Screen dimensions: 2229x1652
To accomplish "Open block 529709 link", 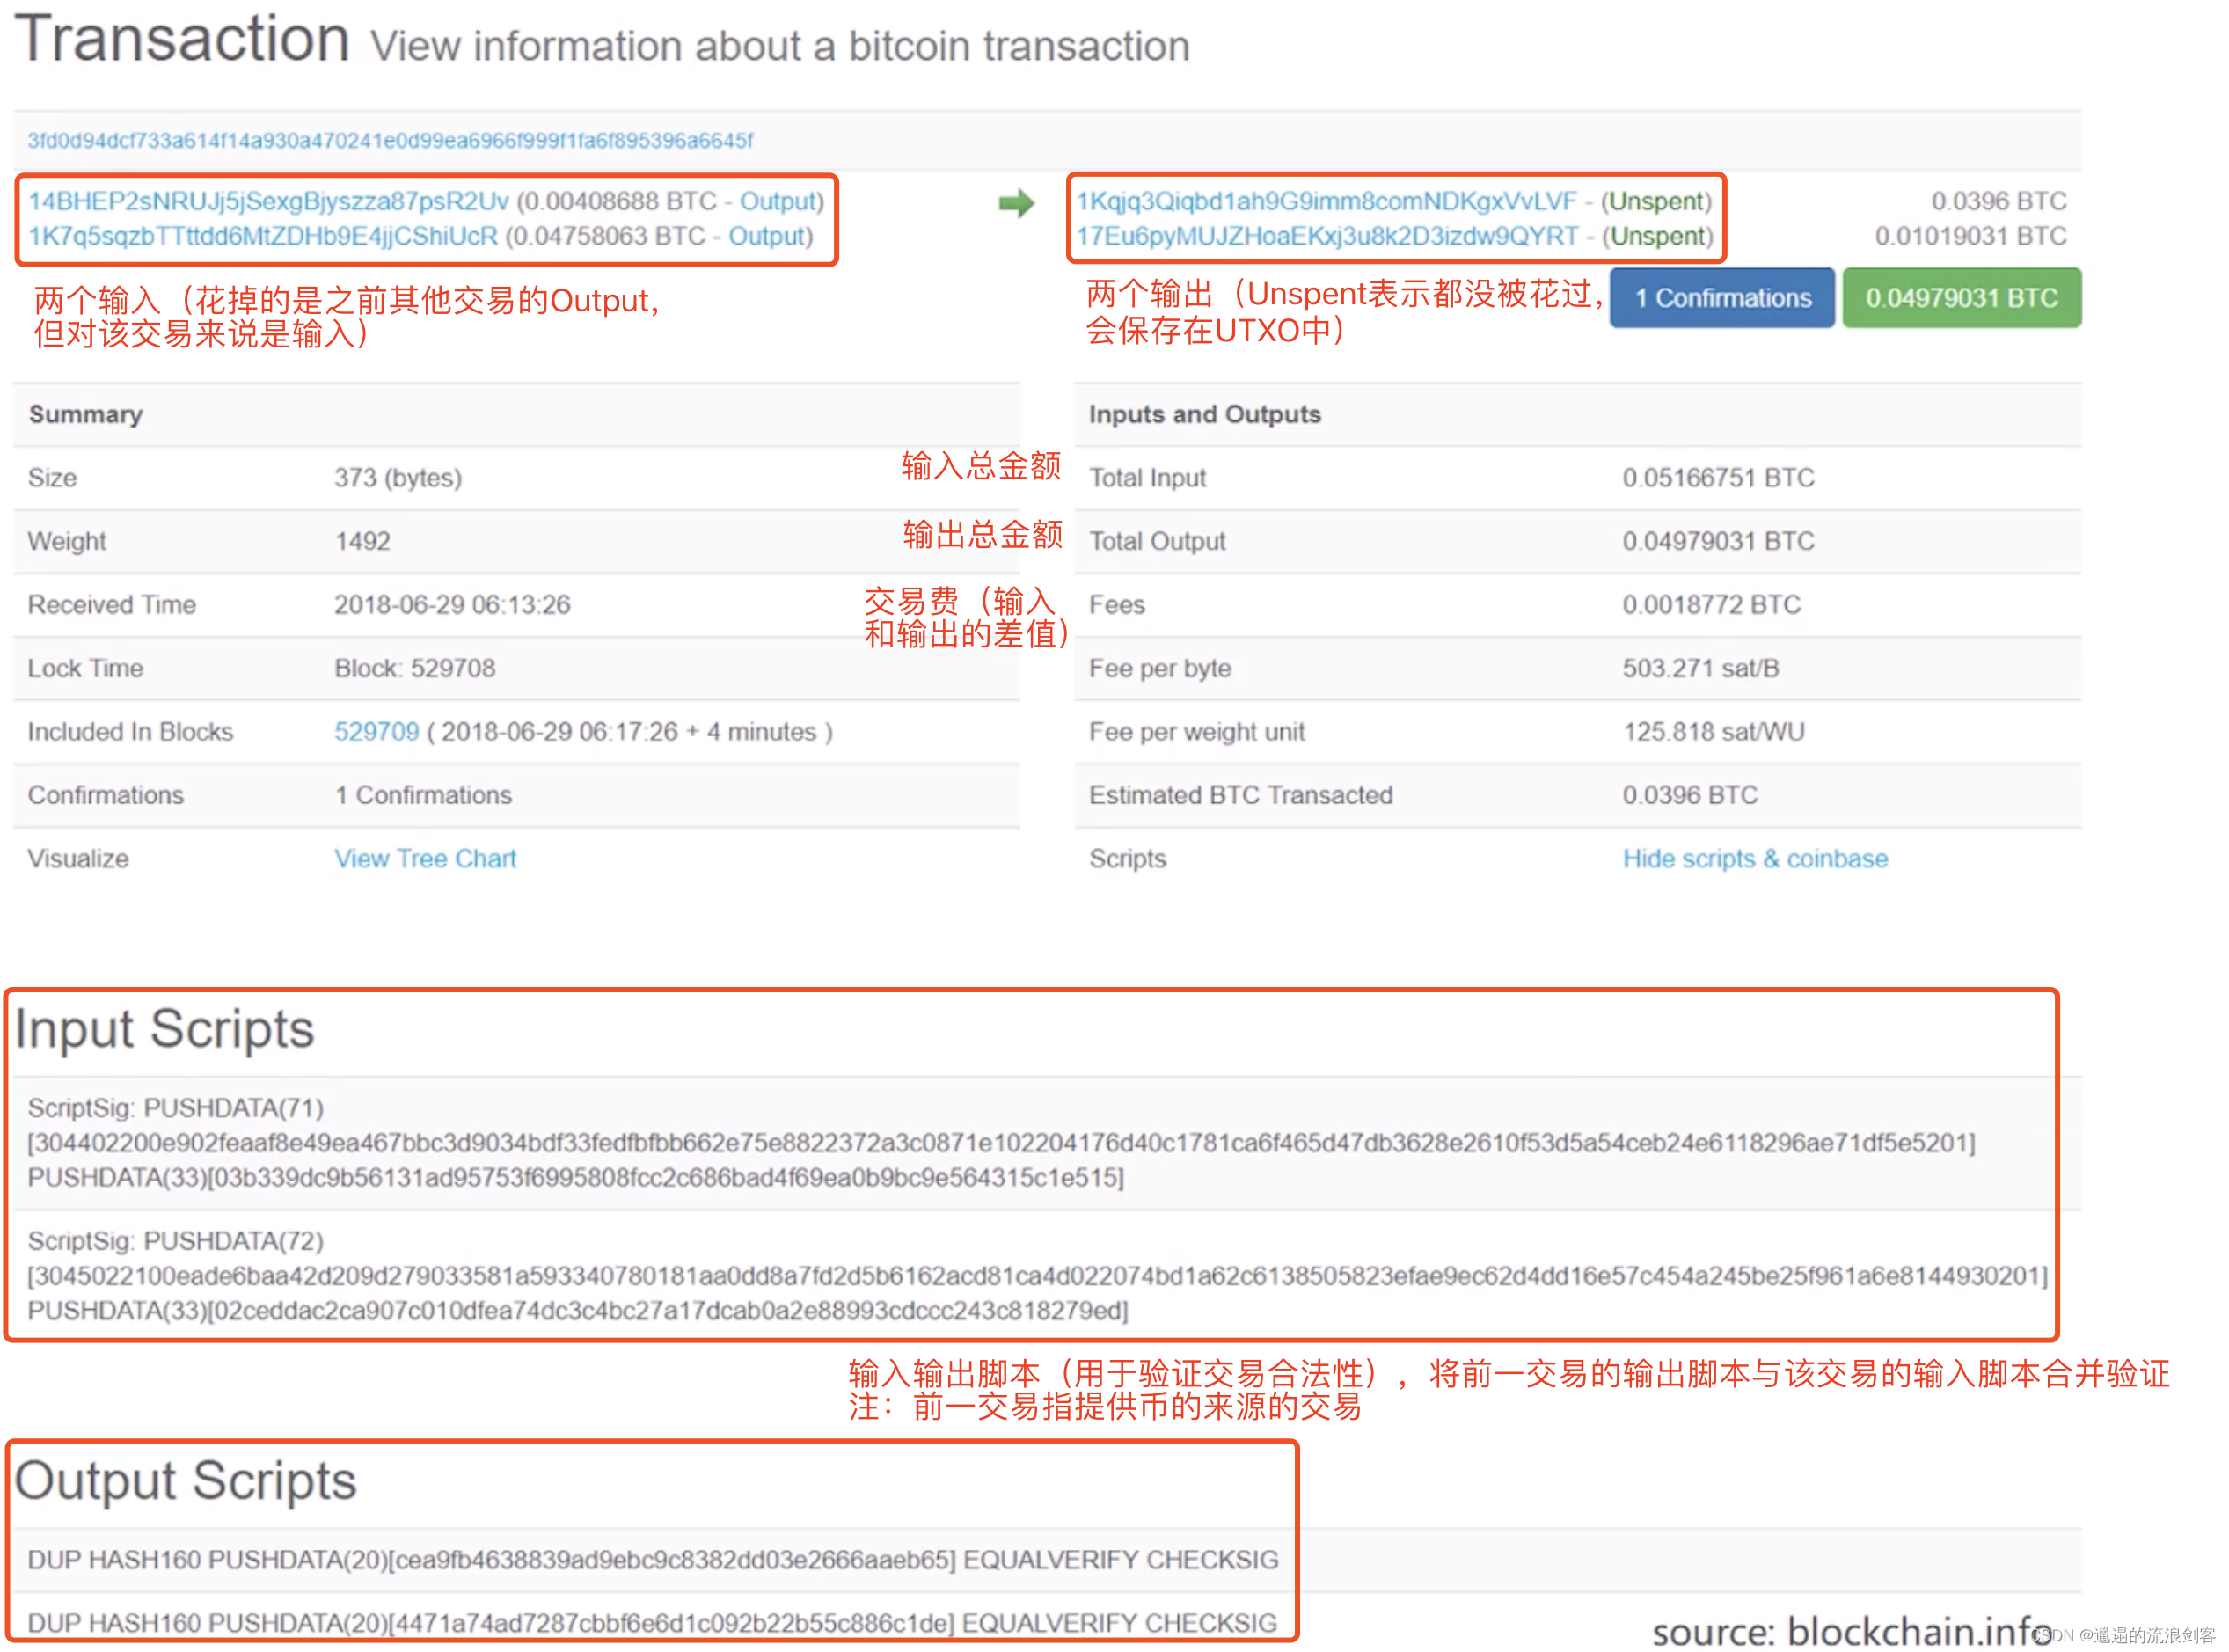I will pos(376,732).
